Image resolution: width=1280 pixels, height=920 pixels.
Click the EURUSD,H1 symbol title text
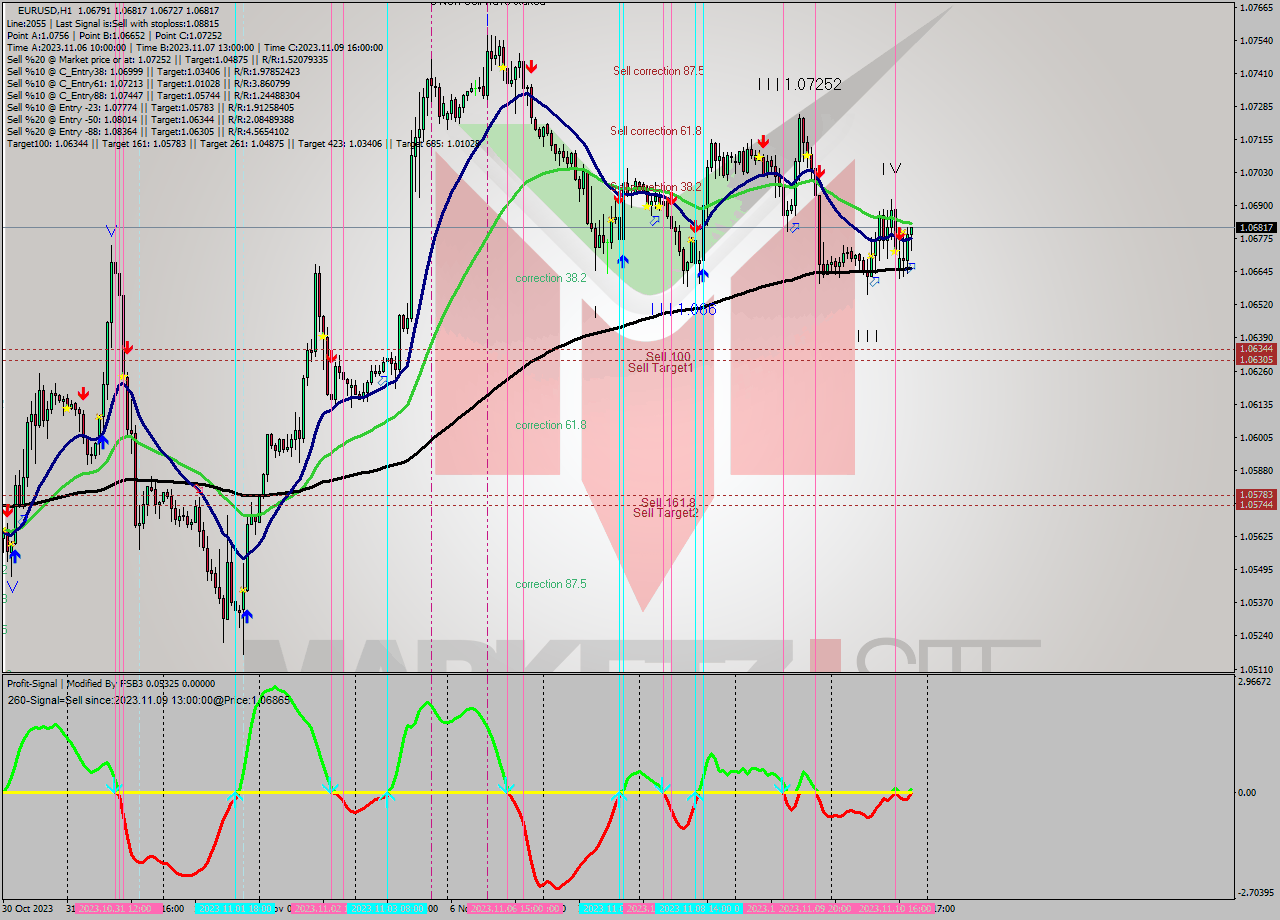click(x=45, y=11)
